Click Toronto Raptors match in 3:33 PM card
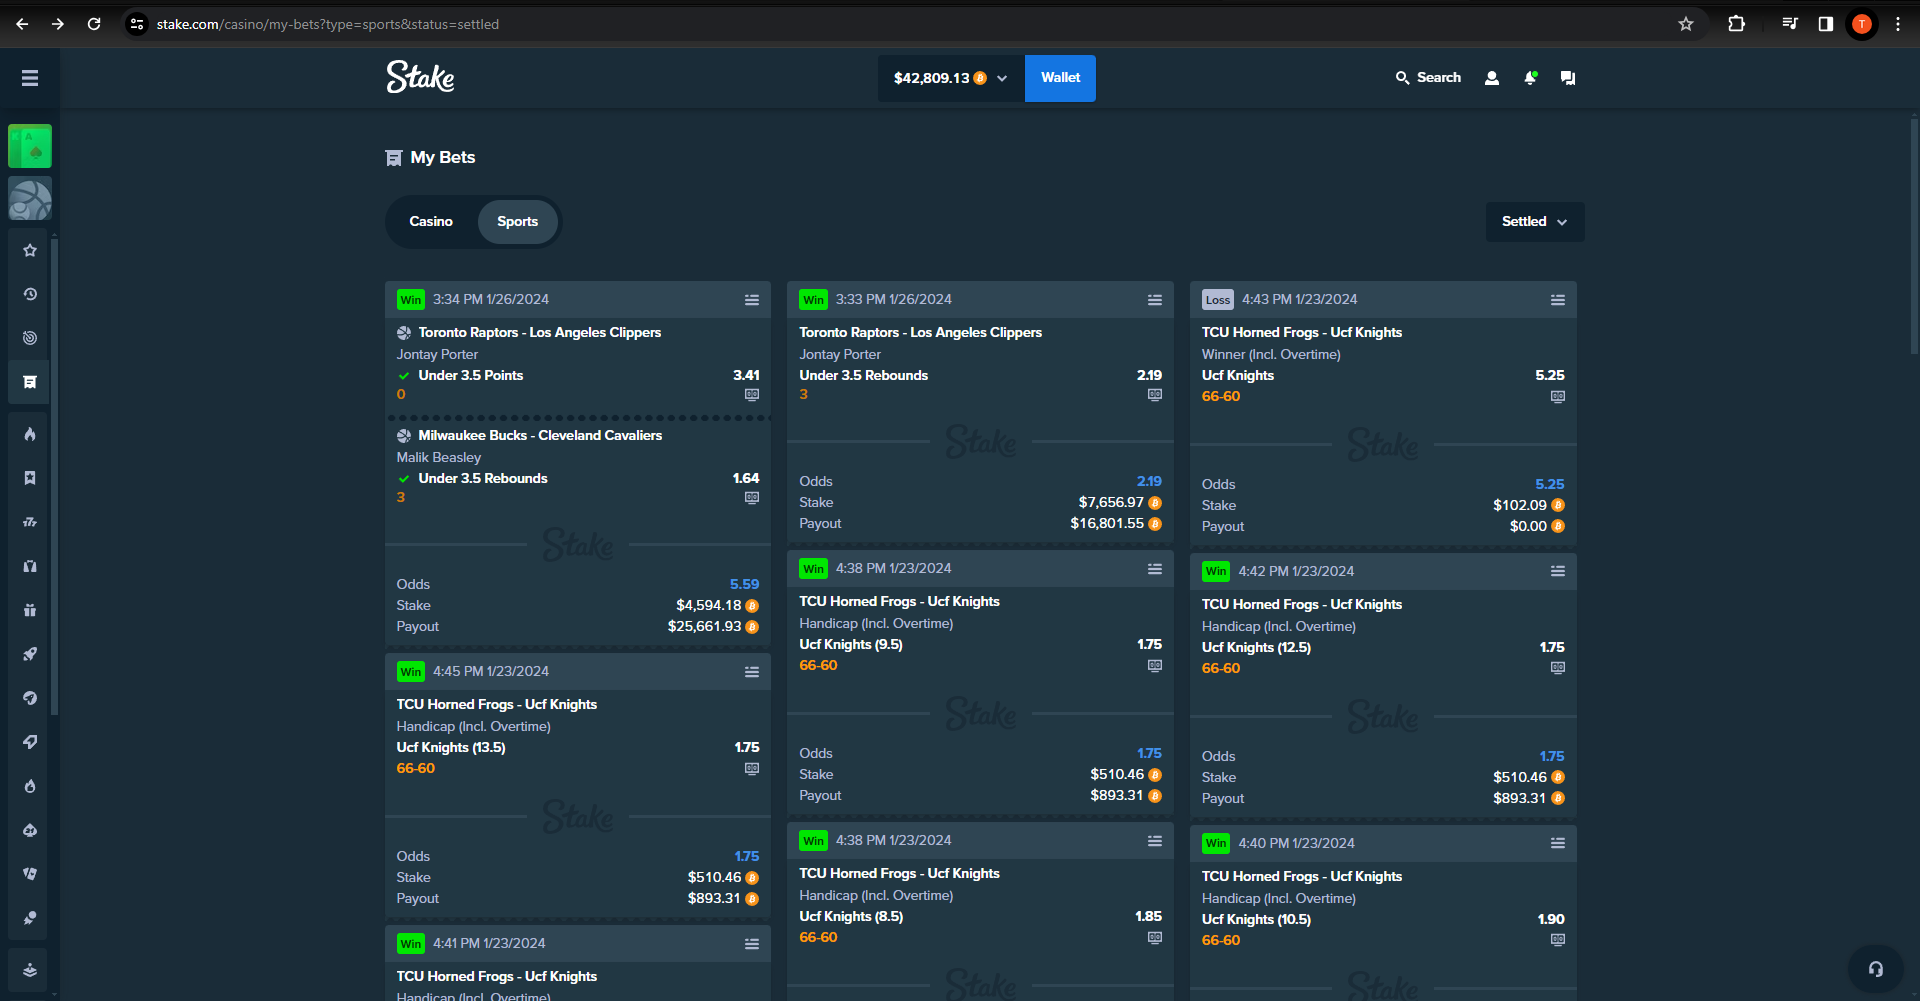 920,333
